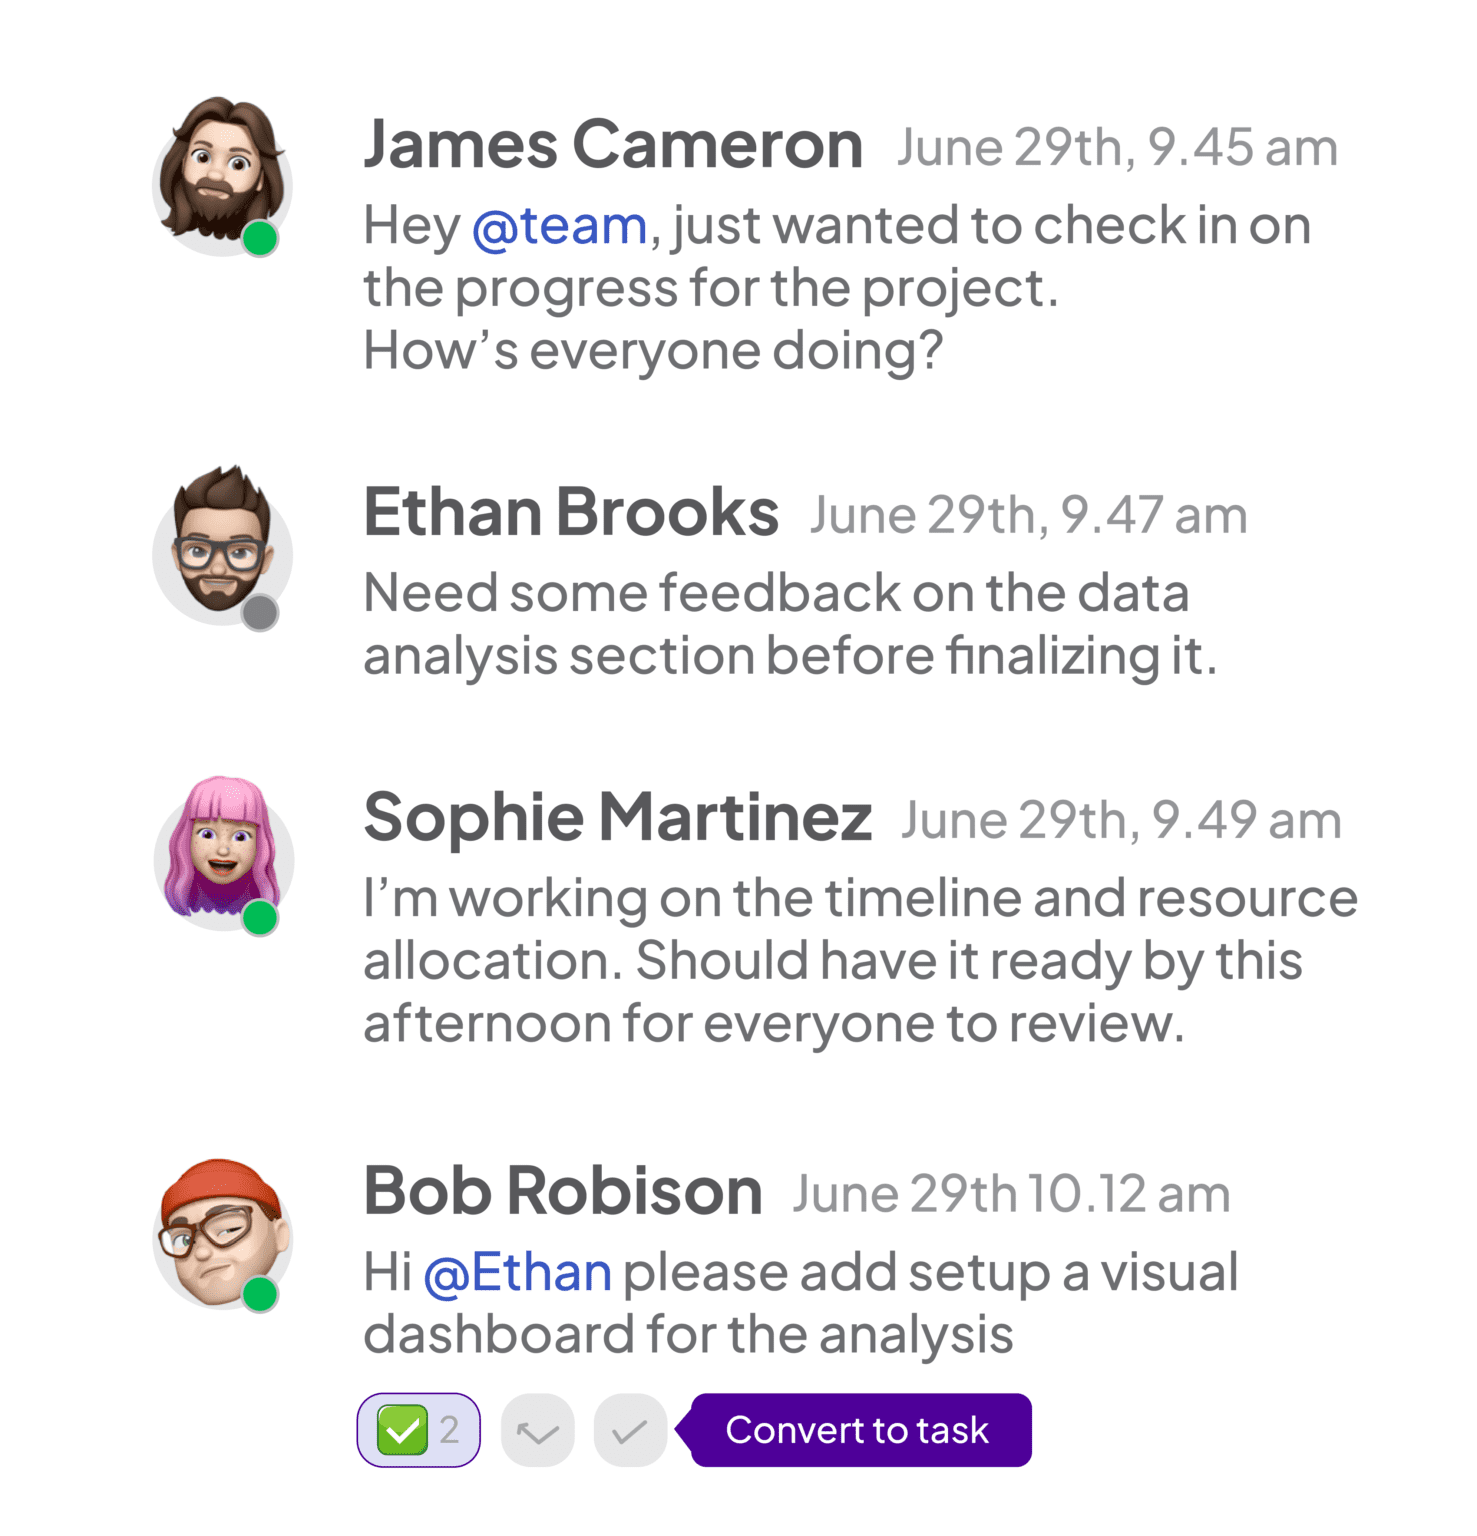Toggle Bob Robison's presence indicator
Viewport: 1477px width, 1536px height.
coord(262,1293)
